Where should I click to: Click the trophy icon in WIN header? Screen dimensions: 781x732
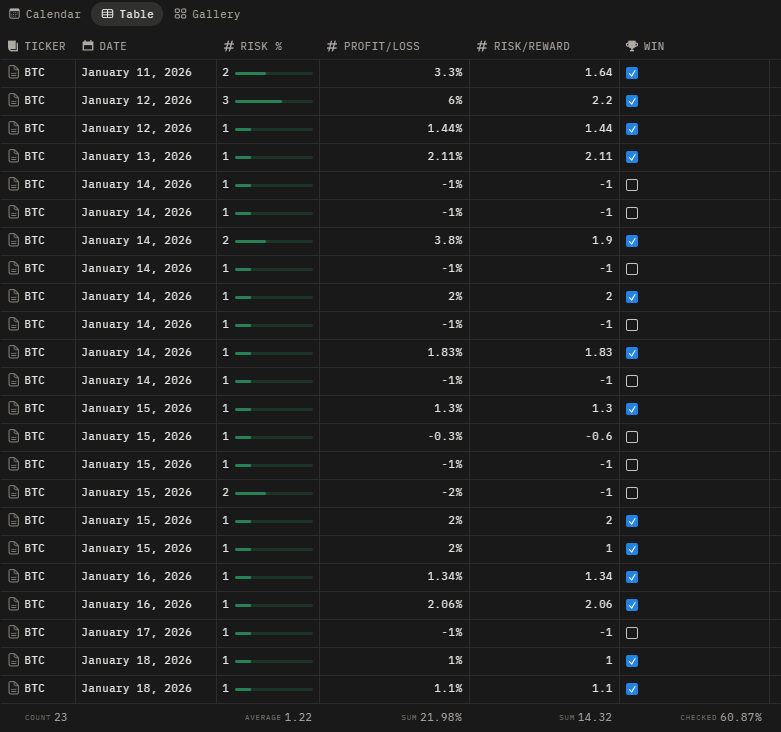(x=632, y=46)
